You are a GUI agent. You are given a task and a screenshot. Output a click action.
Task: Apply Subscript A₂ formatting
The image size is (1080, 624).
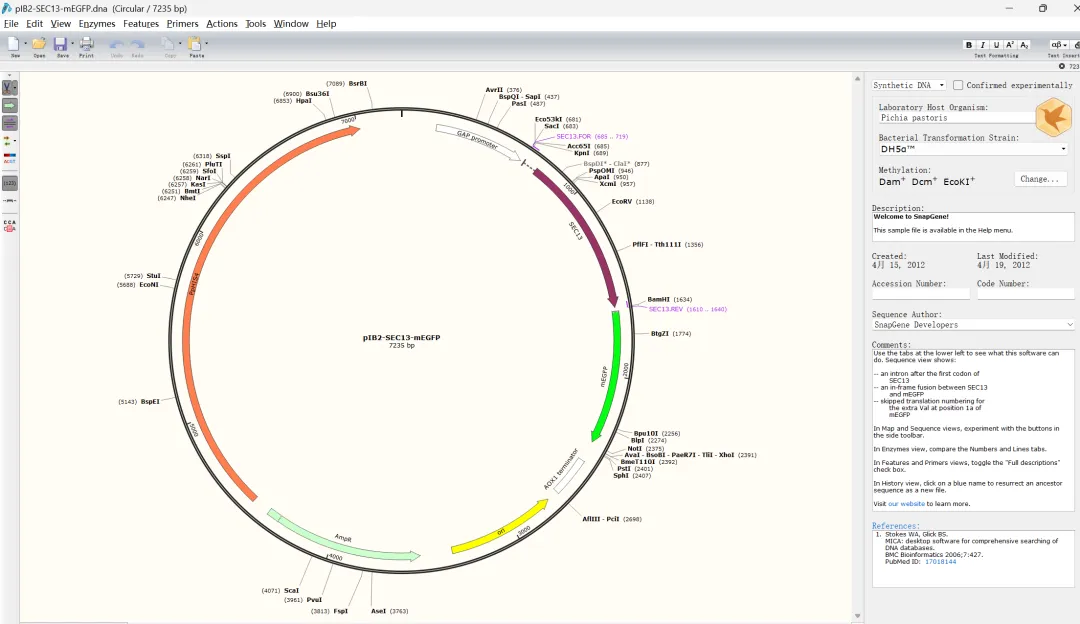click(1024, 45)
